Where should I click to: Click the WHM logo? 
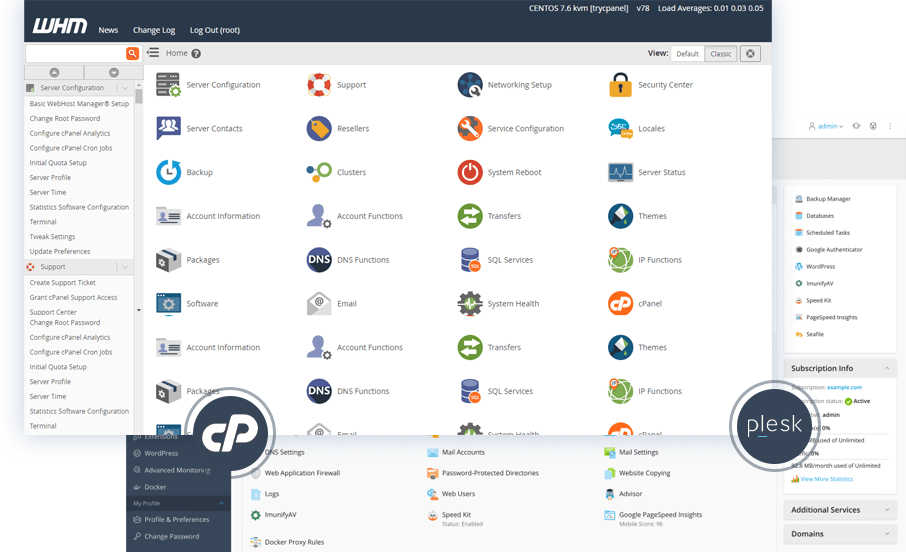tap(60, 26)
